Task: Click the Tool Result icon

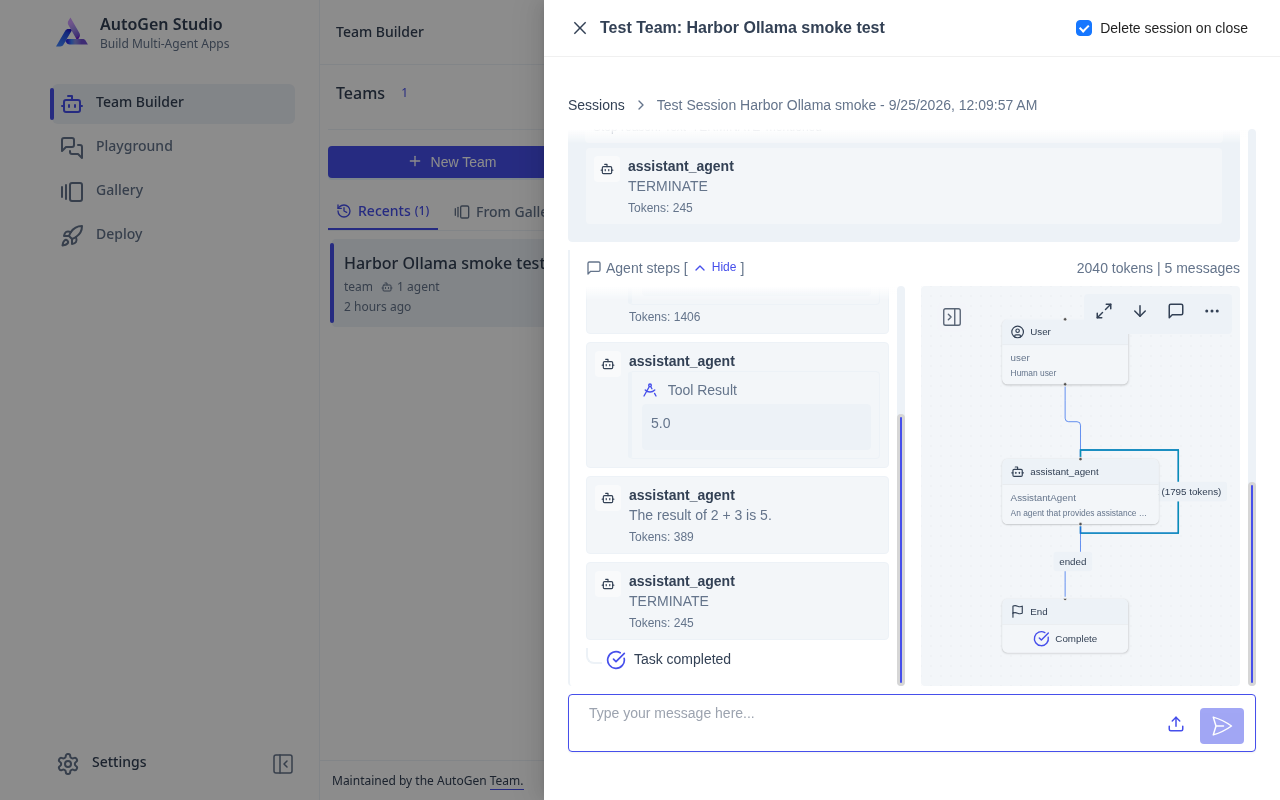Action: click(650, 390)
